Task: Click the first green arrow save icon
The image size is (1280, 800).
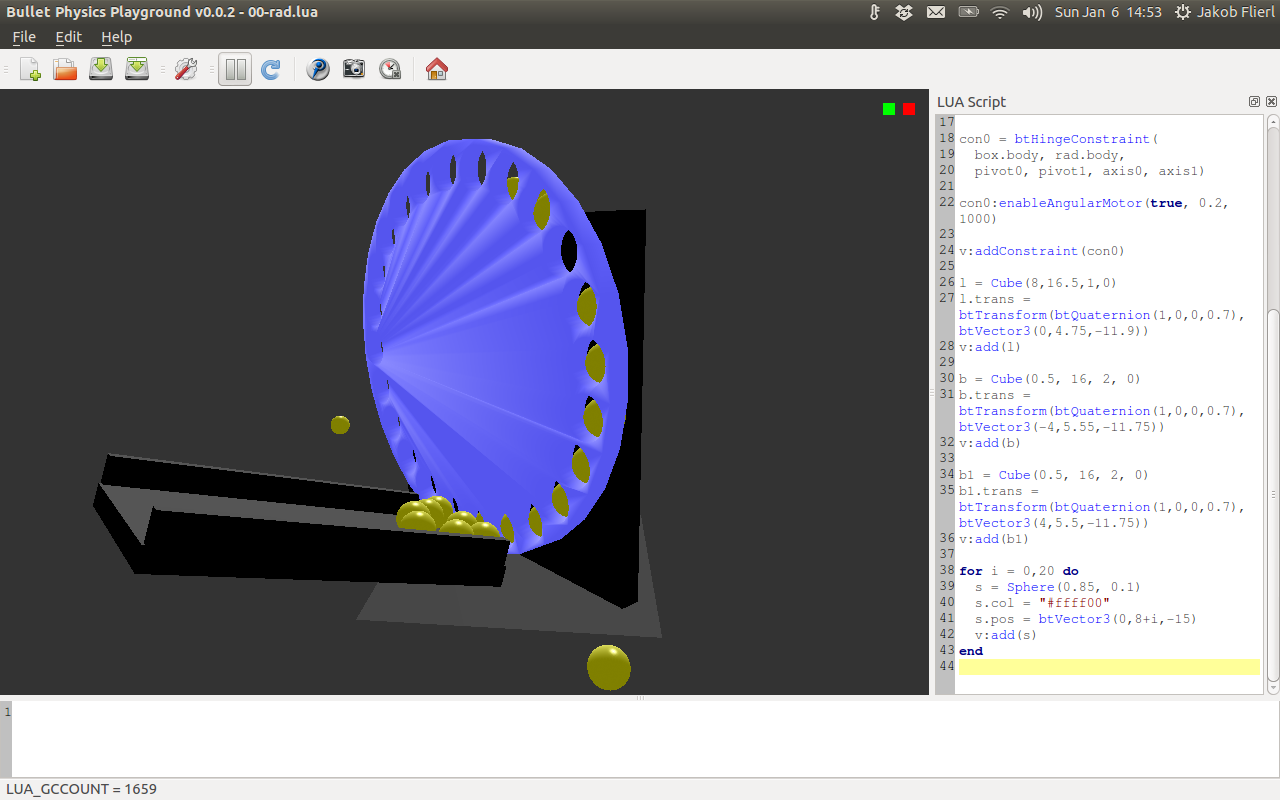Action: pos(101,69)
